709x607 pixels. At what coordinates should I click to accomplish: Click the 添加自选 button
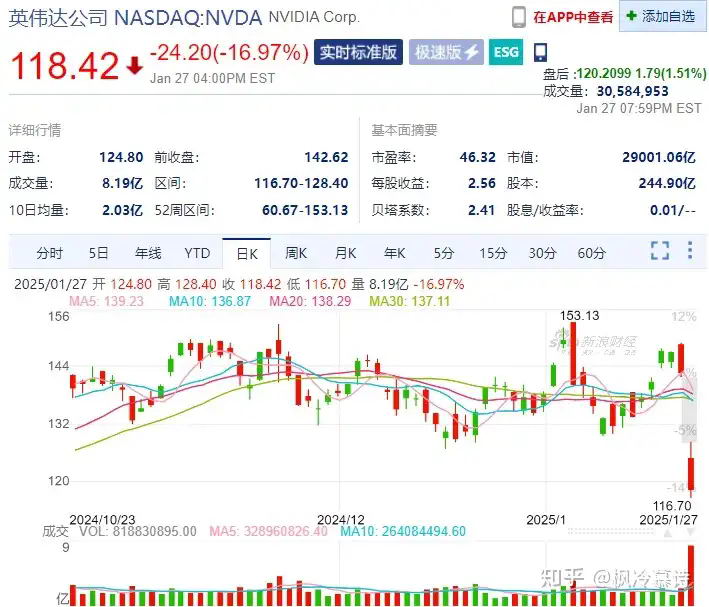tap(659, 17)
